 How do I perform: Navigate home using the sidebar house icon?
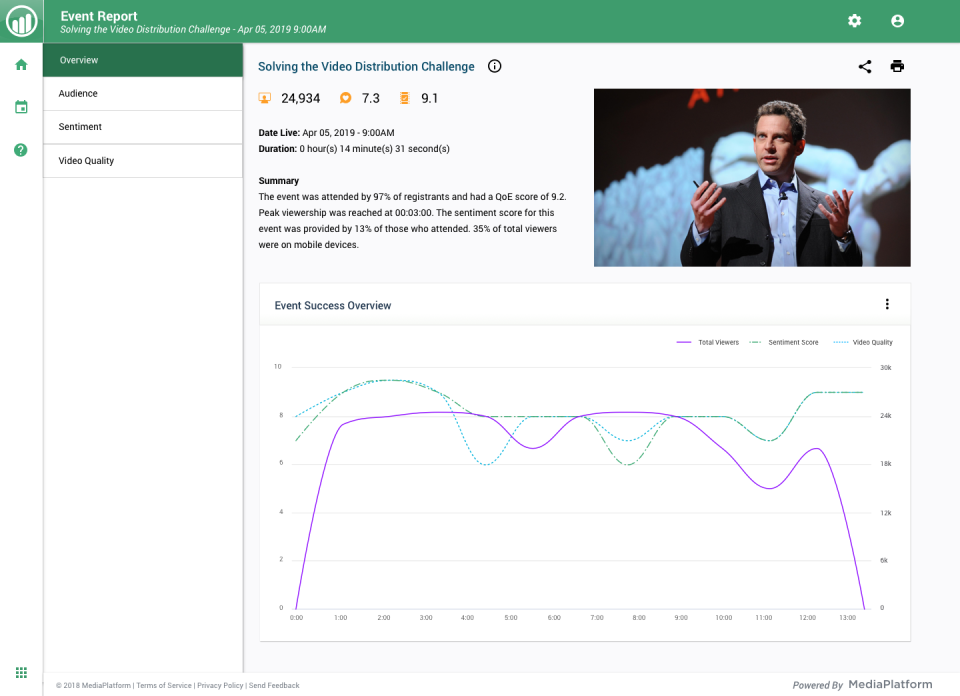tap(20, 62)
